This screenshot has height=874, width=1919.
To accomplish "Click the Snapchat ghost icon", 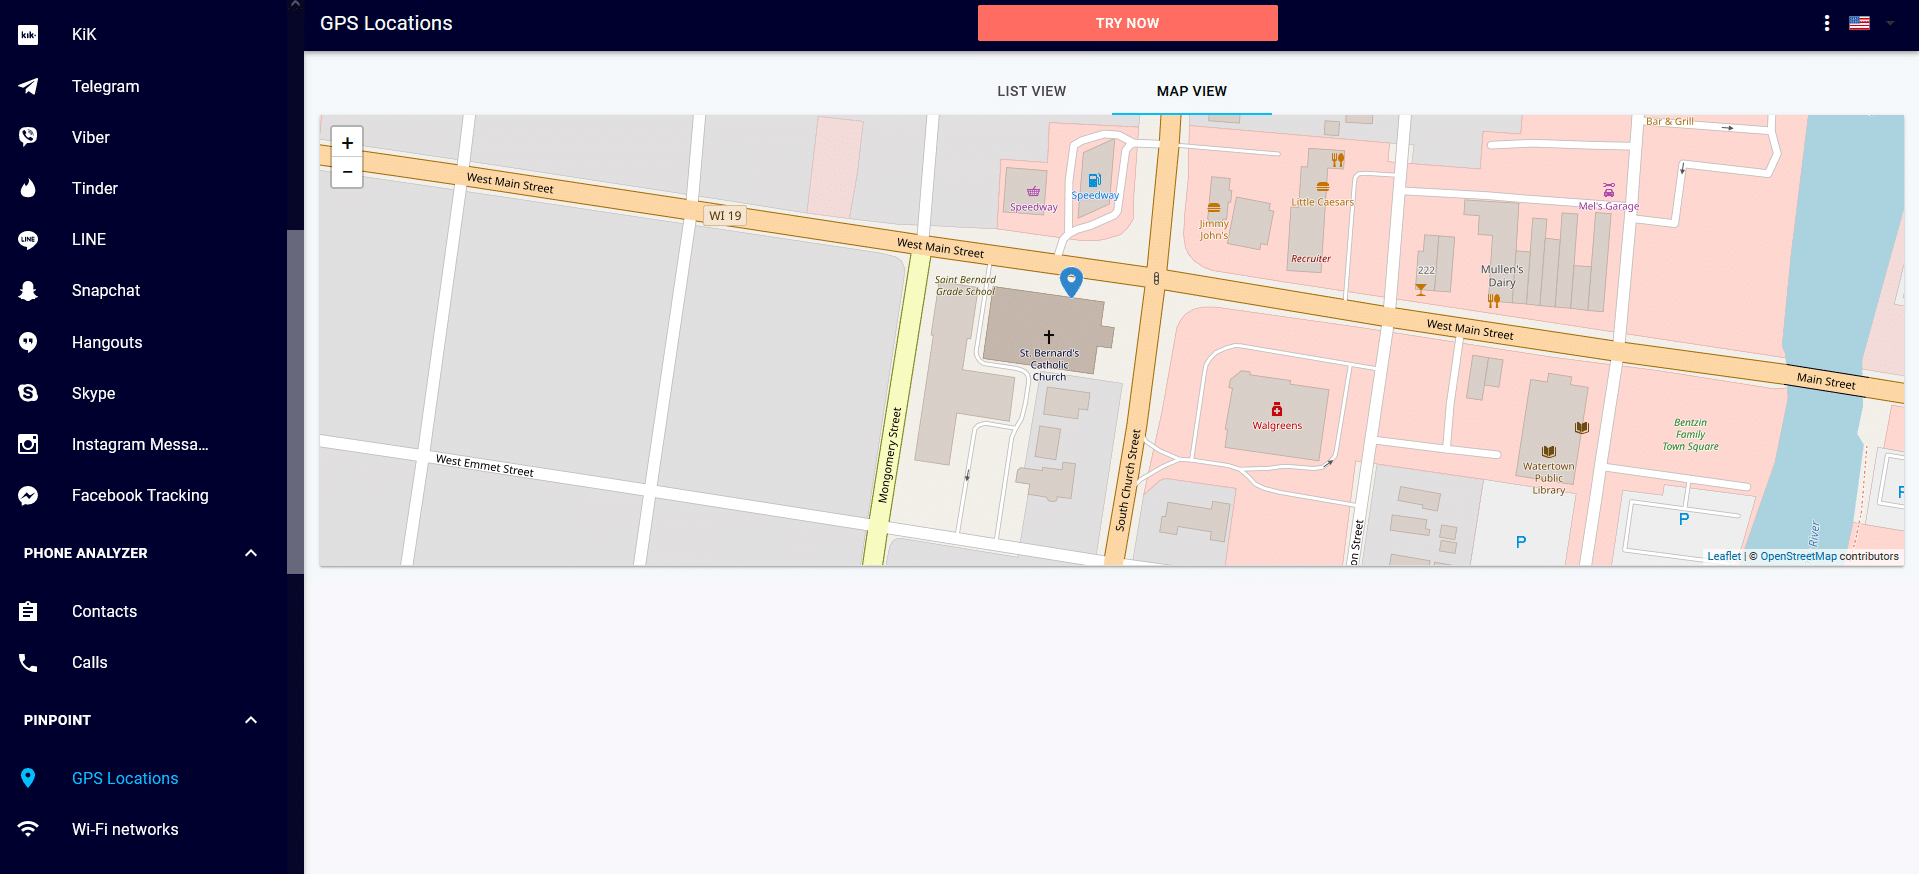I will point(28,290).
